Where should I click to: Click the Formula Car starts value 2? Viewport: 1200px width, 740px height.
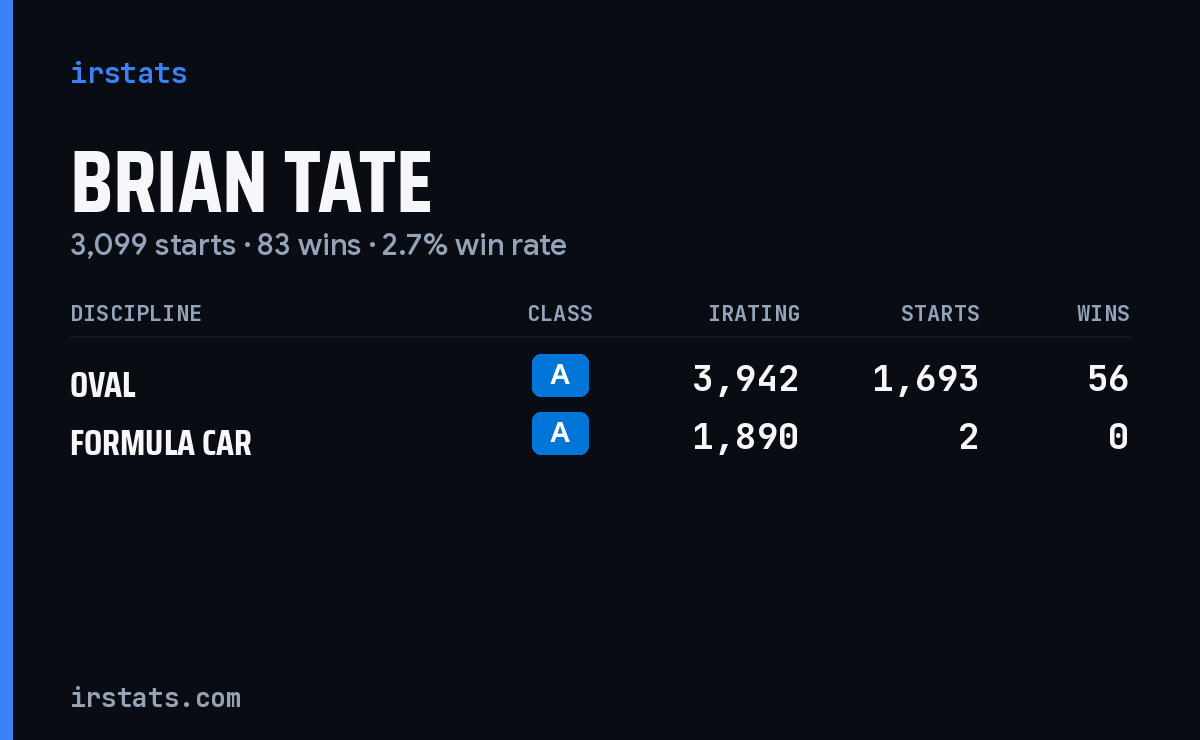(x=969, y=437)
